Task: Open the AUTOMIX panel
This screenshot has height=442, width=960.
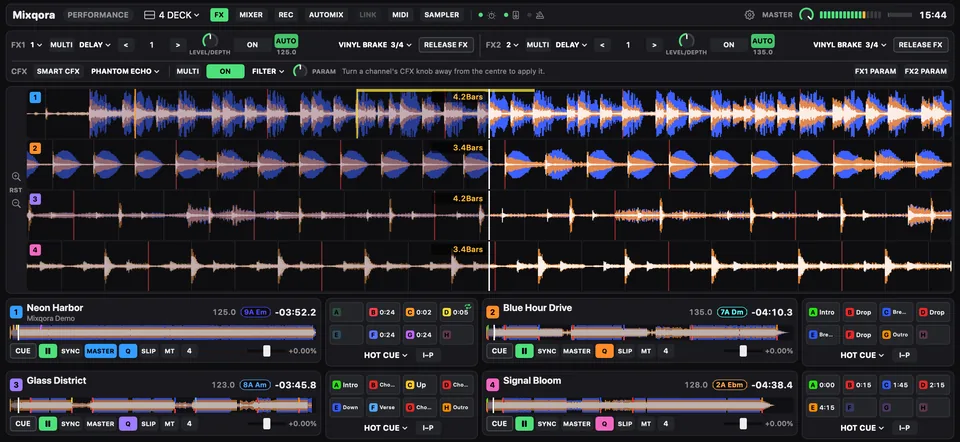Action: click(x=326, y=15)
